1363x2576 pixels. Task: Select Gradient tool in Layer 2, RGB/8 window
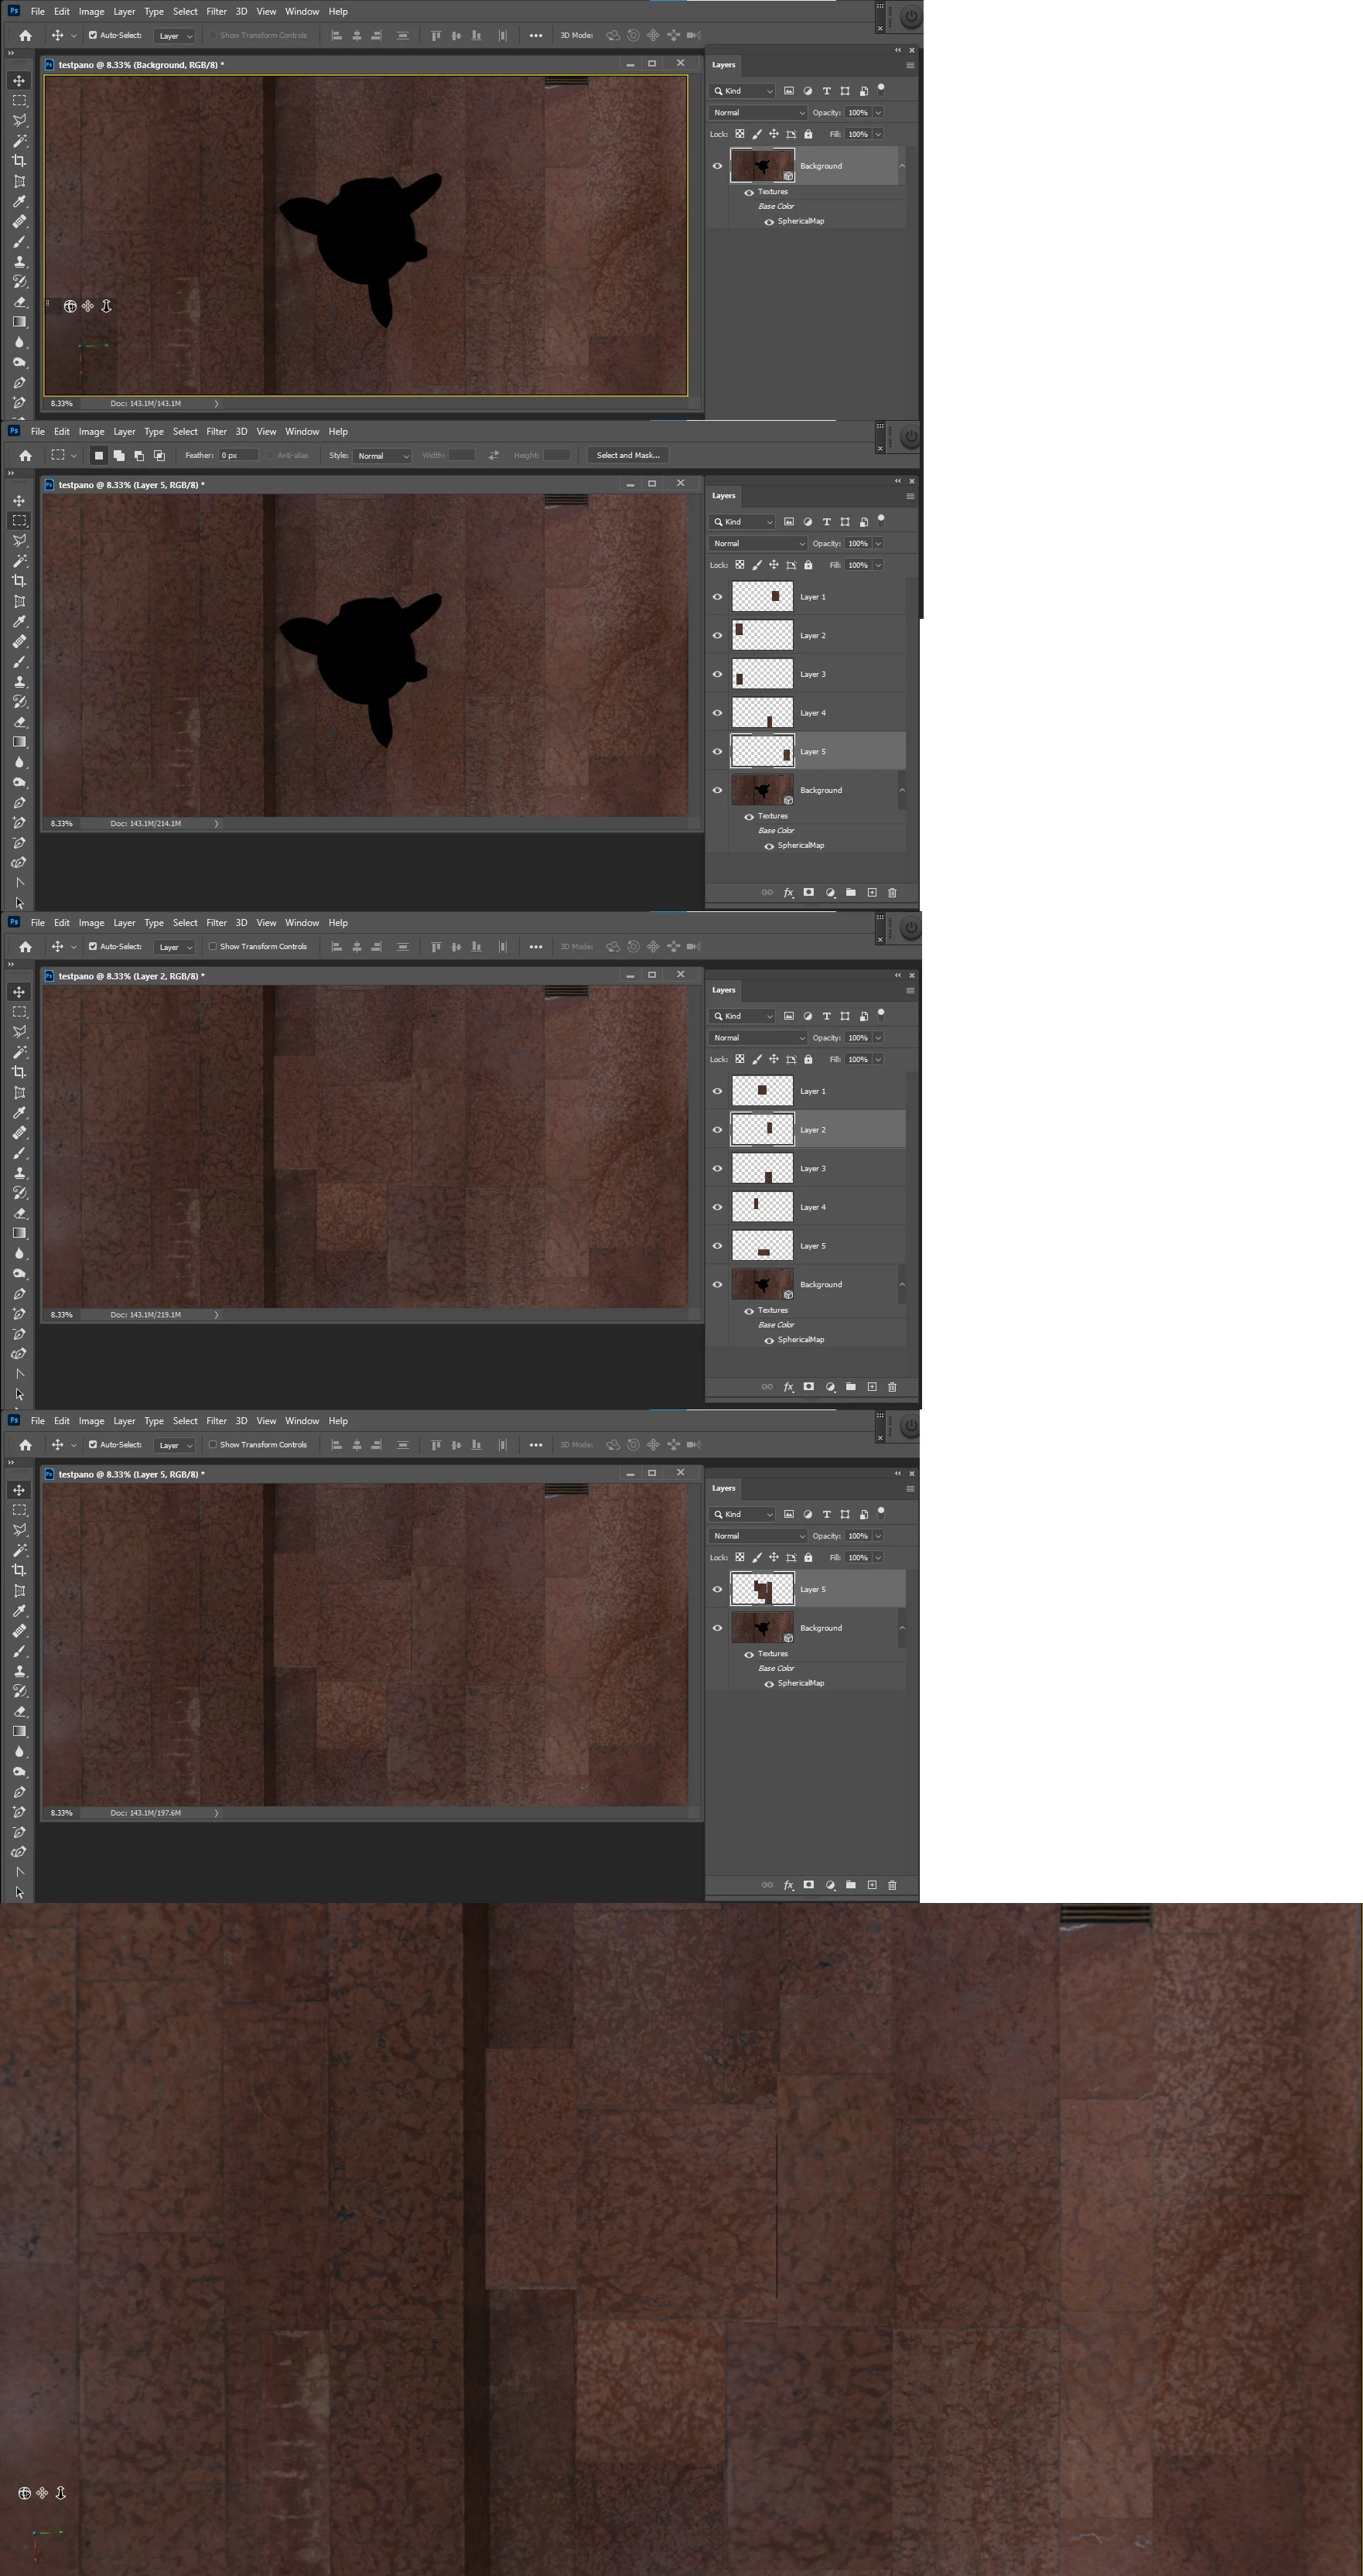tap(19, 1233)
